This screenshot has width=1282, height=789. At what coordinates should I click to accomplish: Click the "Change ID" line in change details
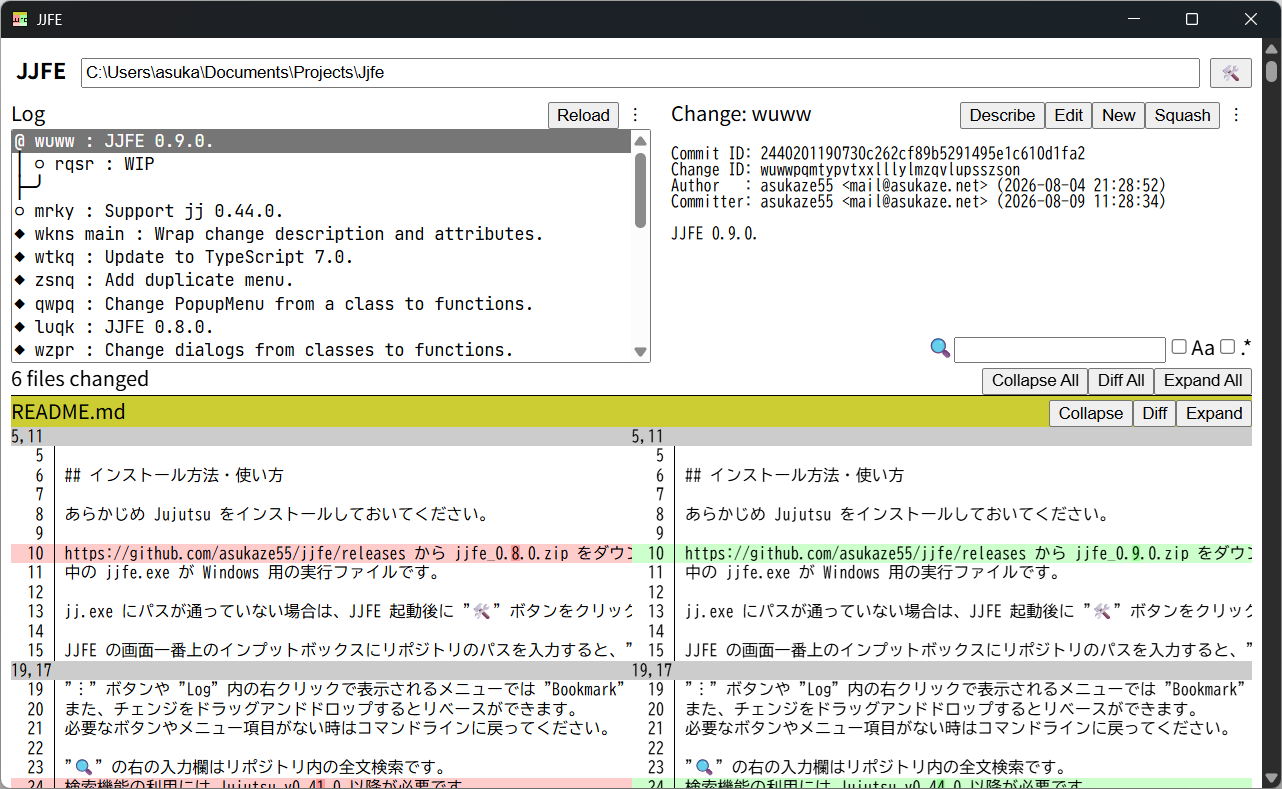click(845, 170)
